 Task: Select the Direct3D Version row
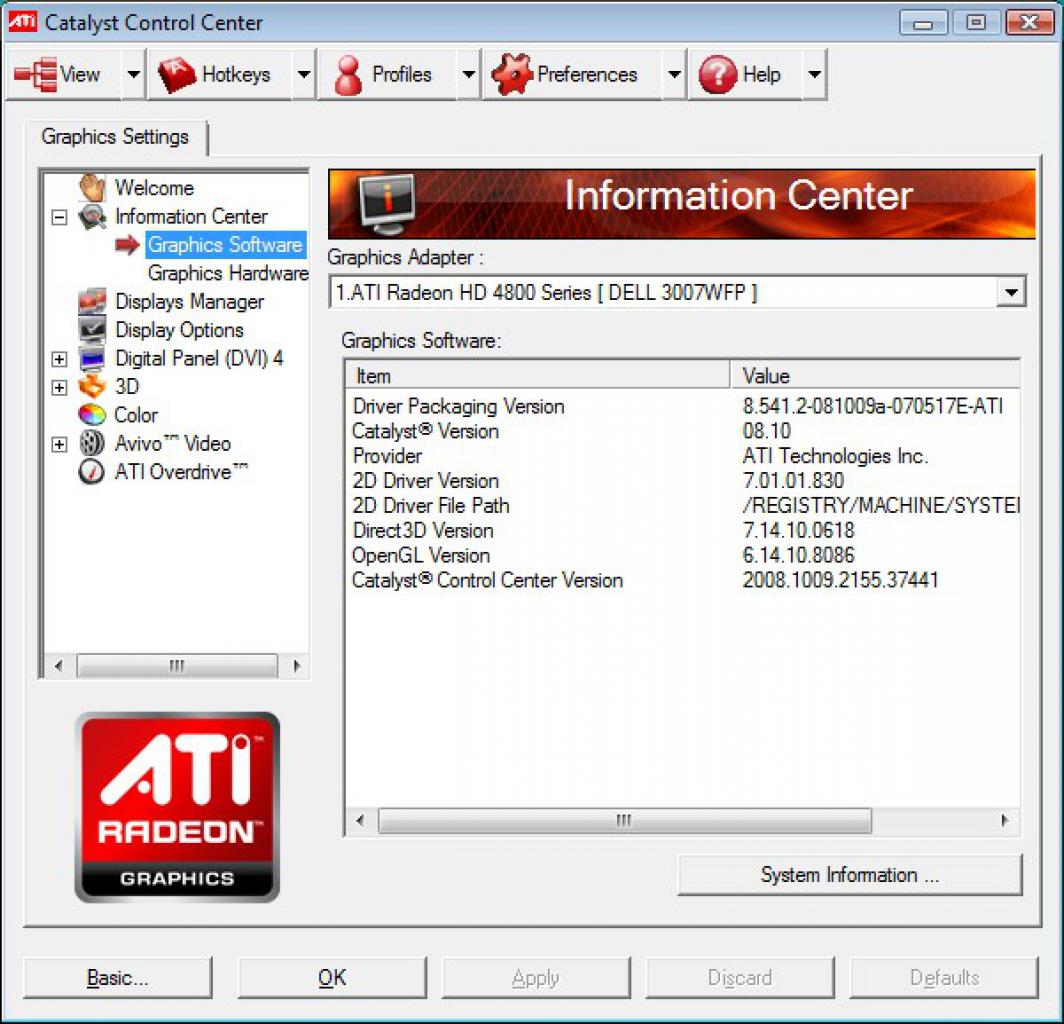pyautogui.click(x=683, y=531)
